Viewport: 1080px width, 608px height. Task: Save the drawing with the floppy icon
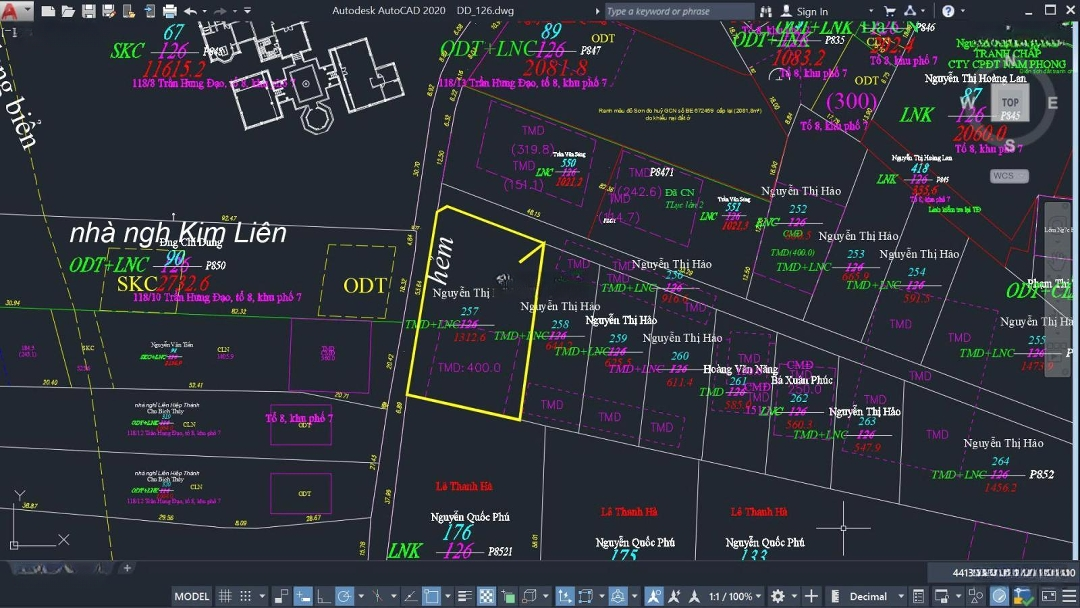coord(89,11)
